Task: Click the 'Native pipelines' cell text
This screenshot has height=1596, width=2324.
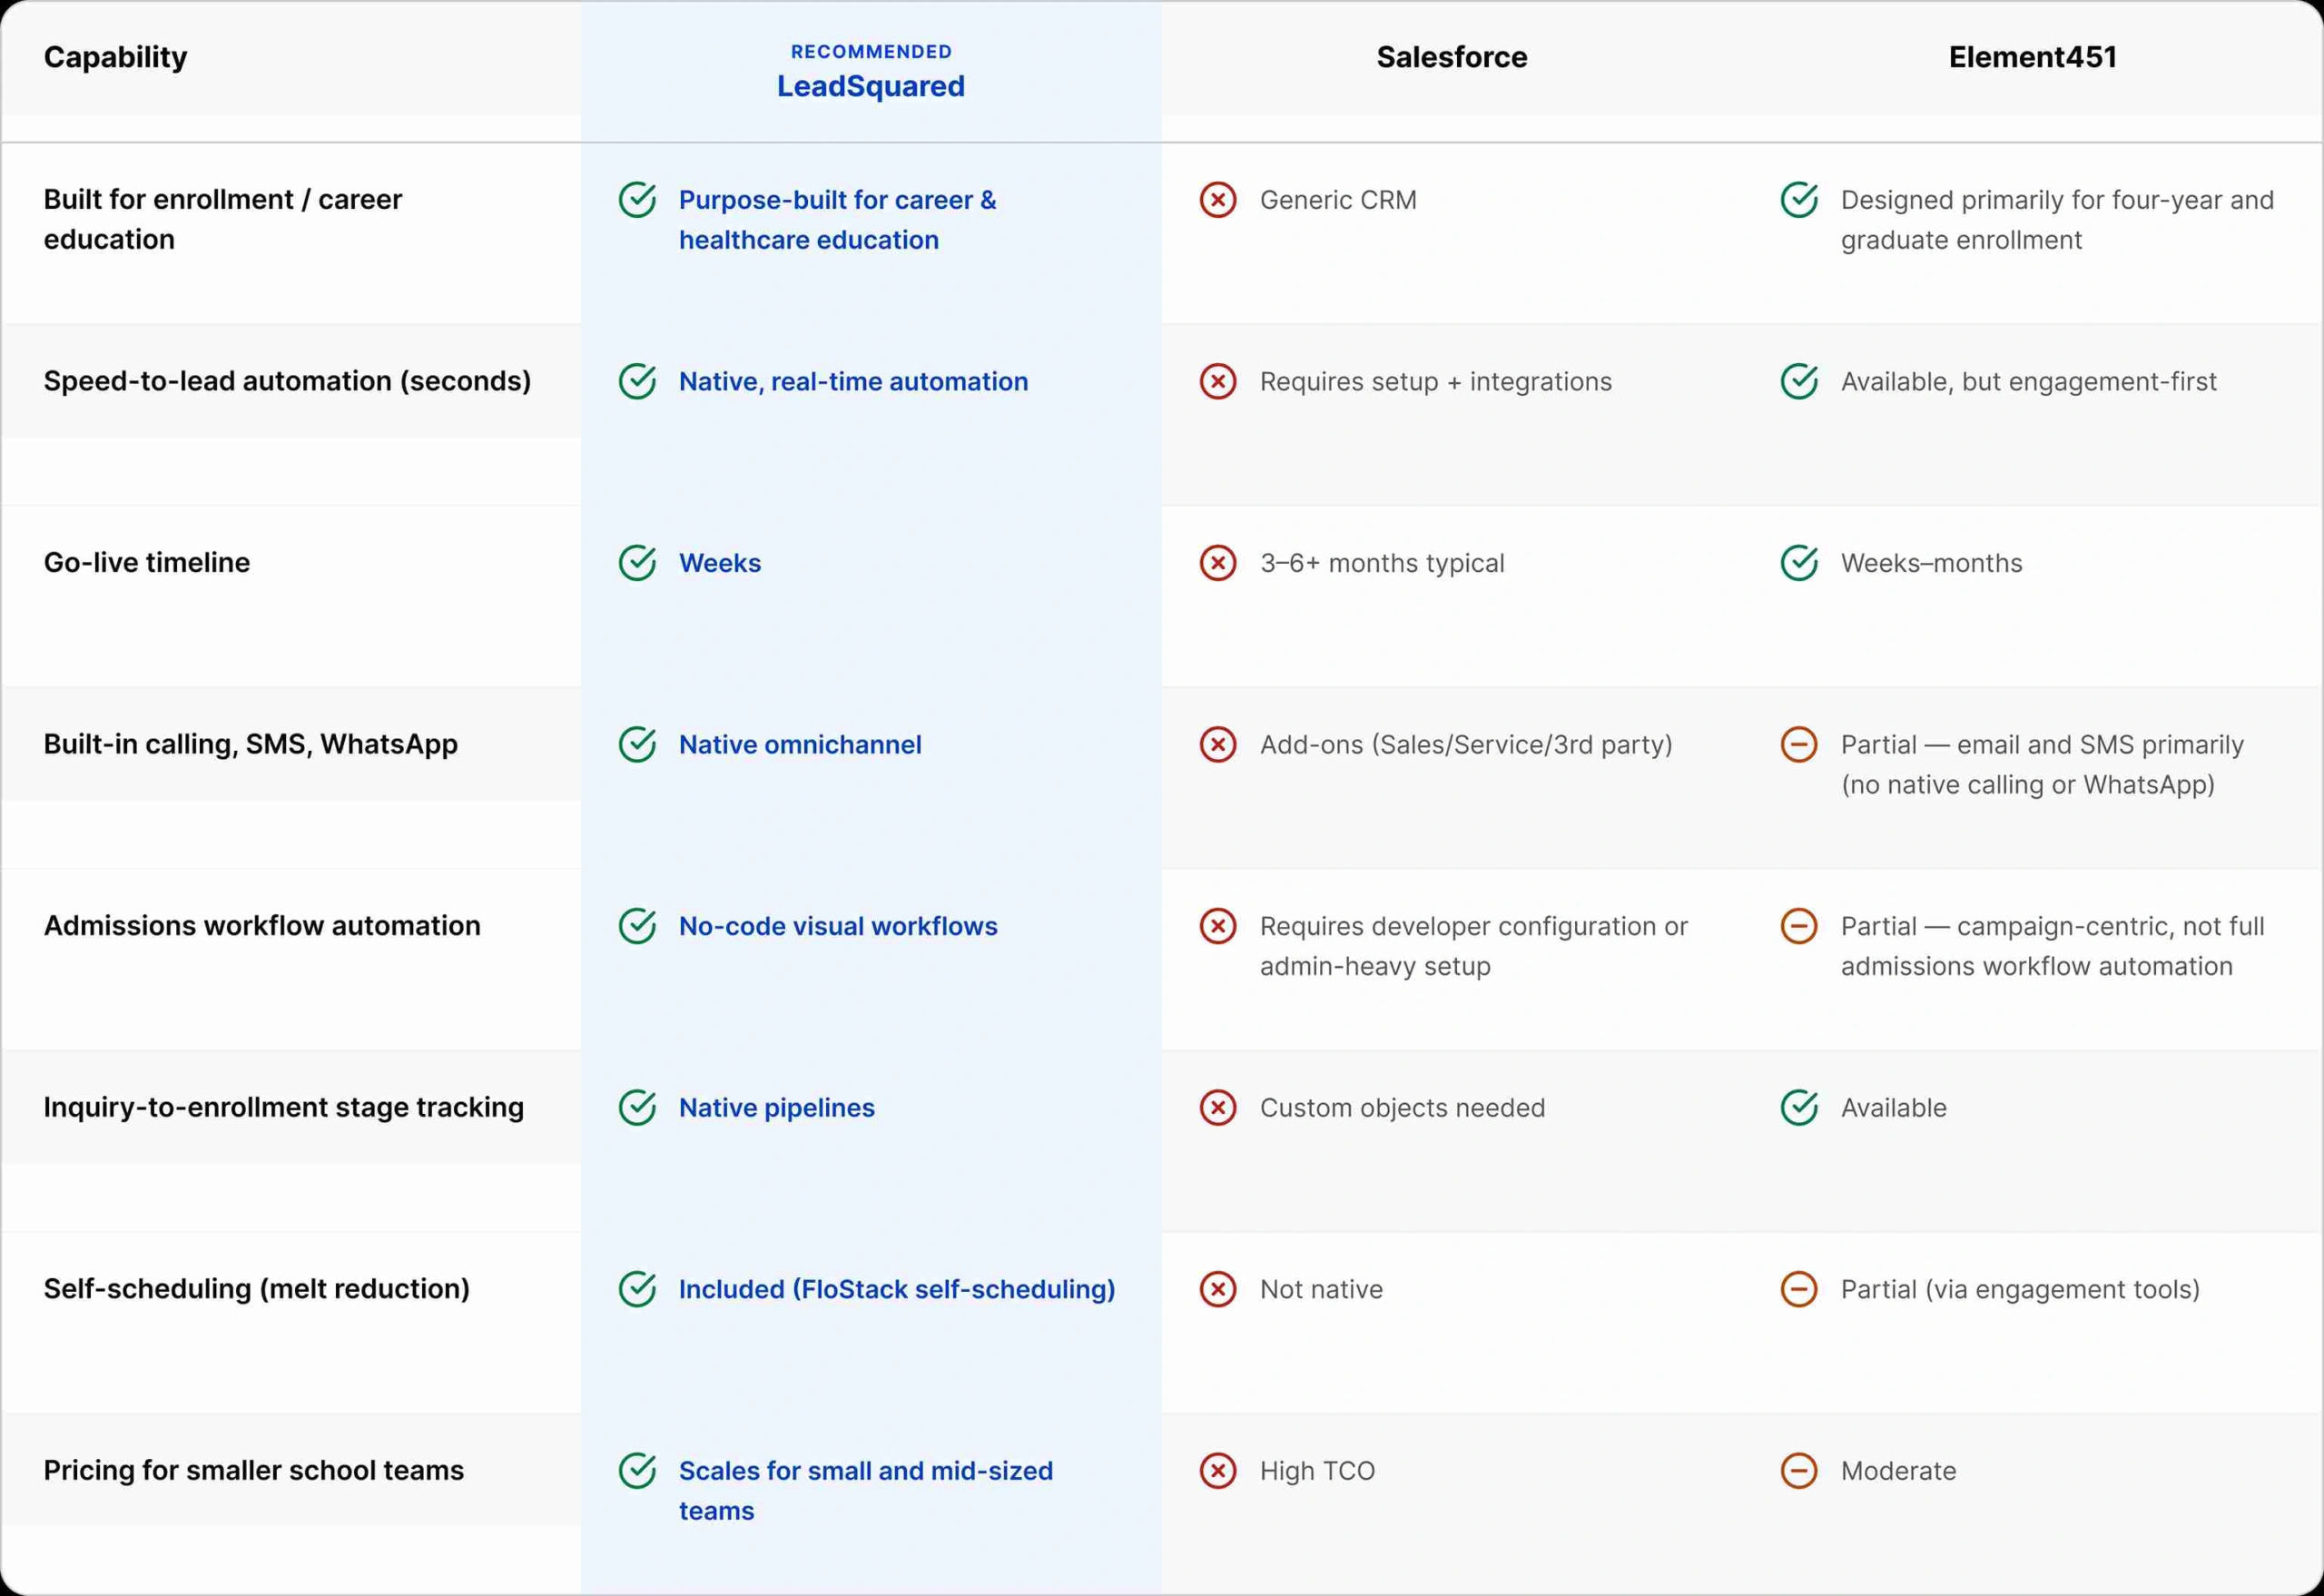Action: 777,1108
